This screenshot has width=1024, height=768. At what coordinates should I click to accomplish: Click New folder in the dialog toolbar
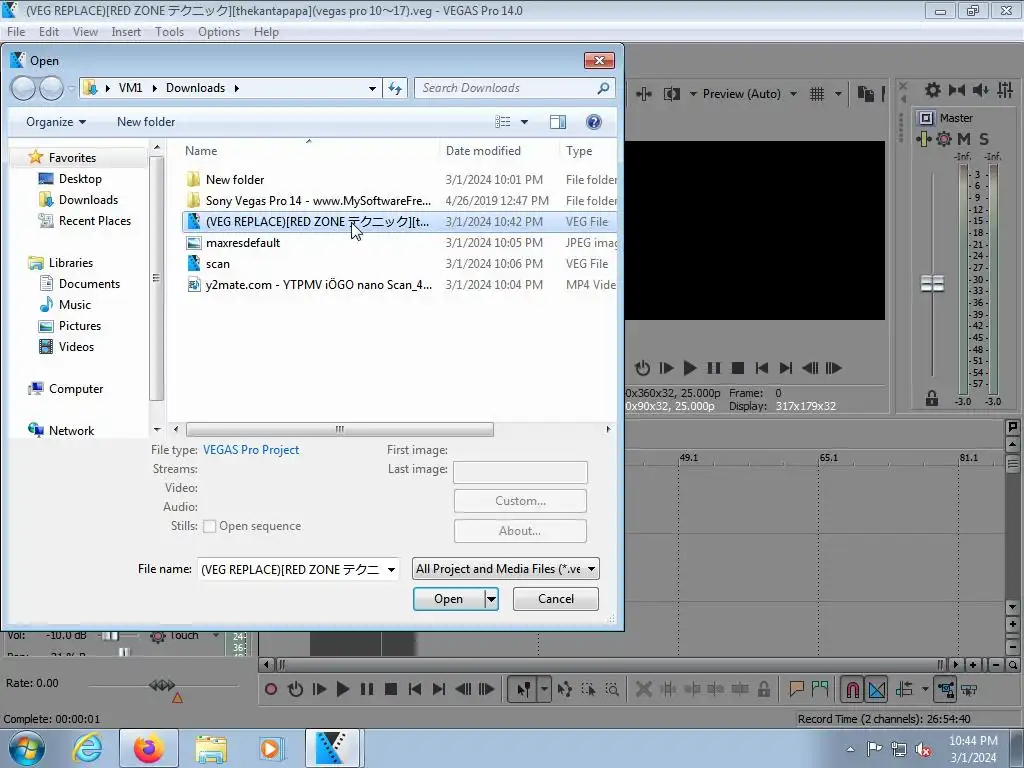click(146, 122)
